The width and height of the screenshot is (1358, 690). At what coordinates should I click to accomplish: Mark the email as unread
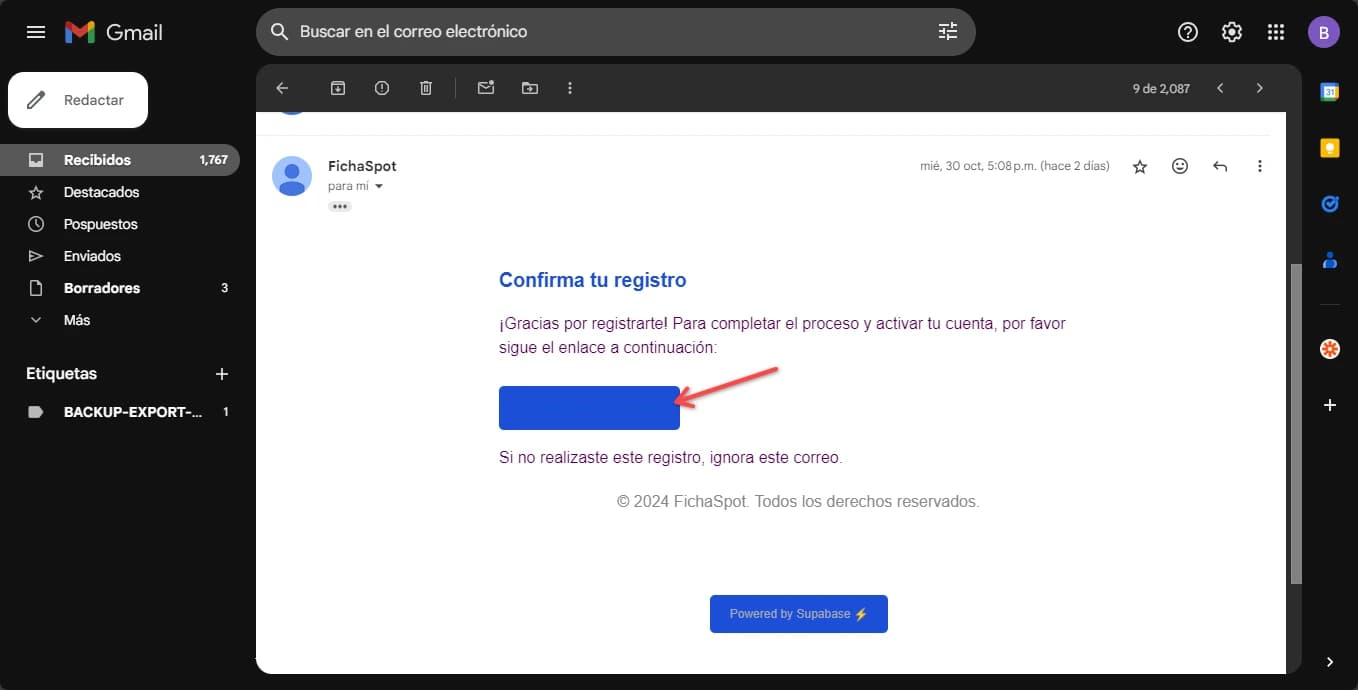486,87
